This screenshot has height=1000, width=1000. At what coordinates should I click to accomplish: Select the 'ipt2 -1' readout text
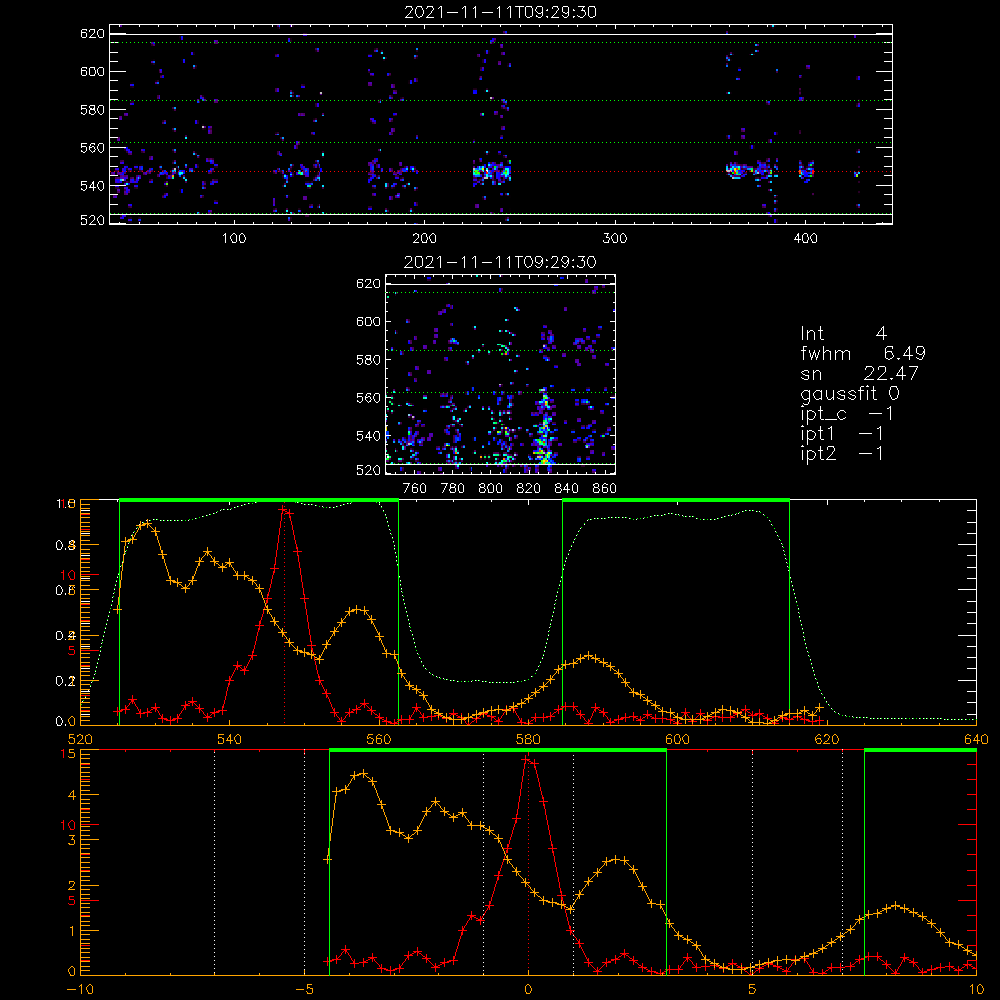pos(842,453)
